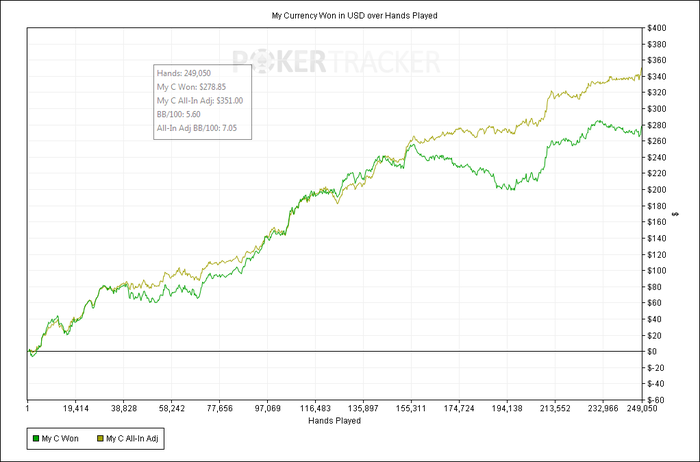Click the 174,724 x-axis tick label

coord(459,408)
